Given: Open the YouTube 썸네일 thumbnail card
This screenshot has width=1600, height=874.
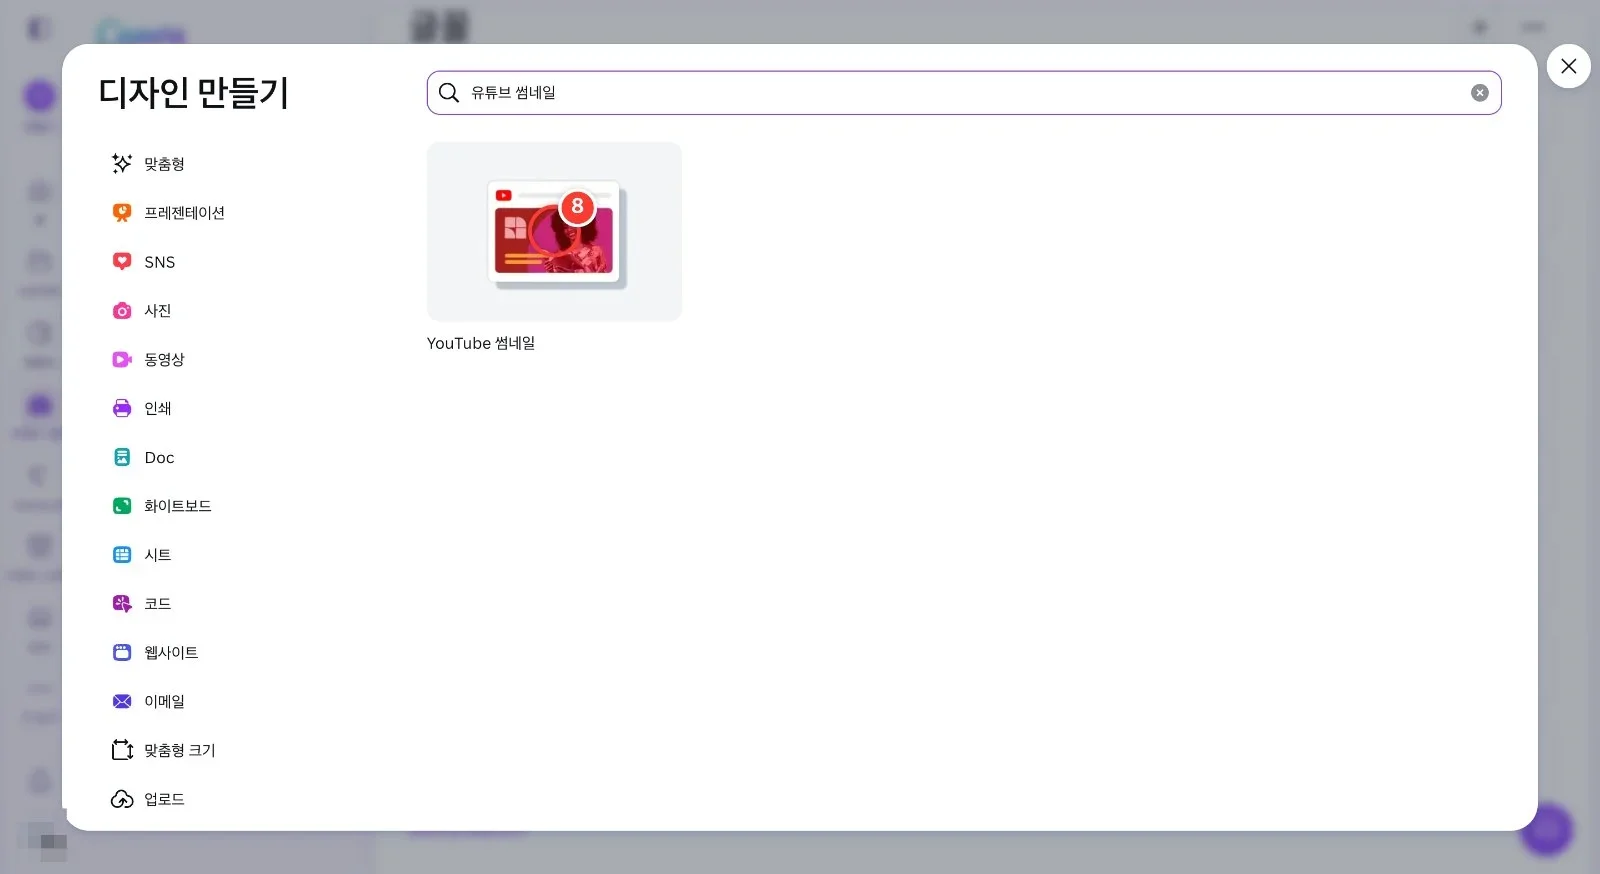Looking at the screenshot, I should [554, 232].
